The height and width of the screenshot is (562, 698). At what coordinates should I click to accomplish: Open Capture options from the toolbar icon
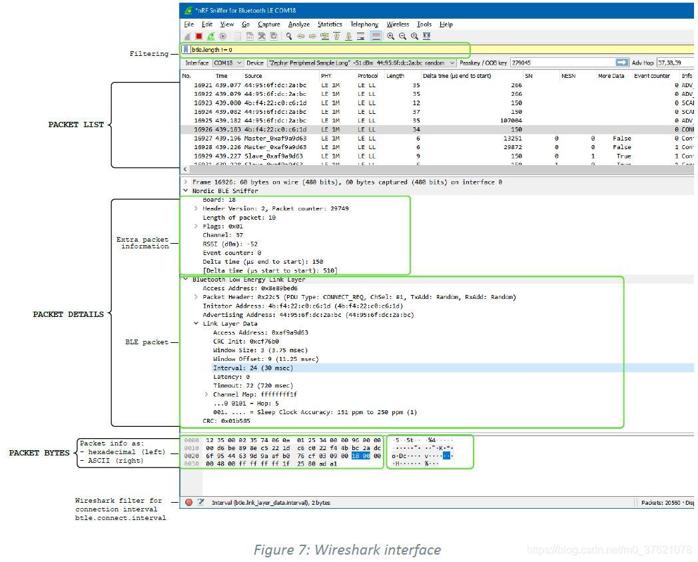coord(223,37)
